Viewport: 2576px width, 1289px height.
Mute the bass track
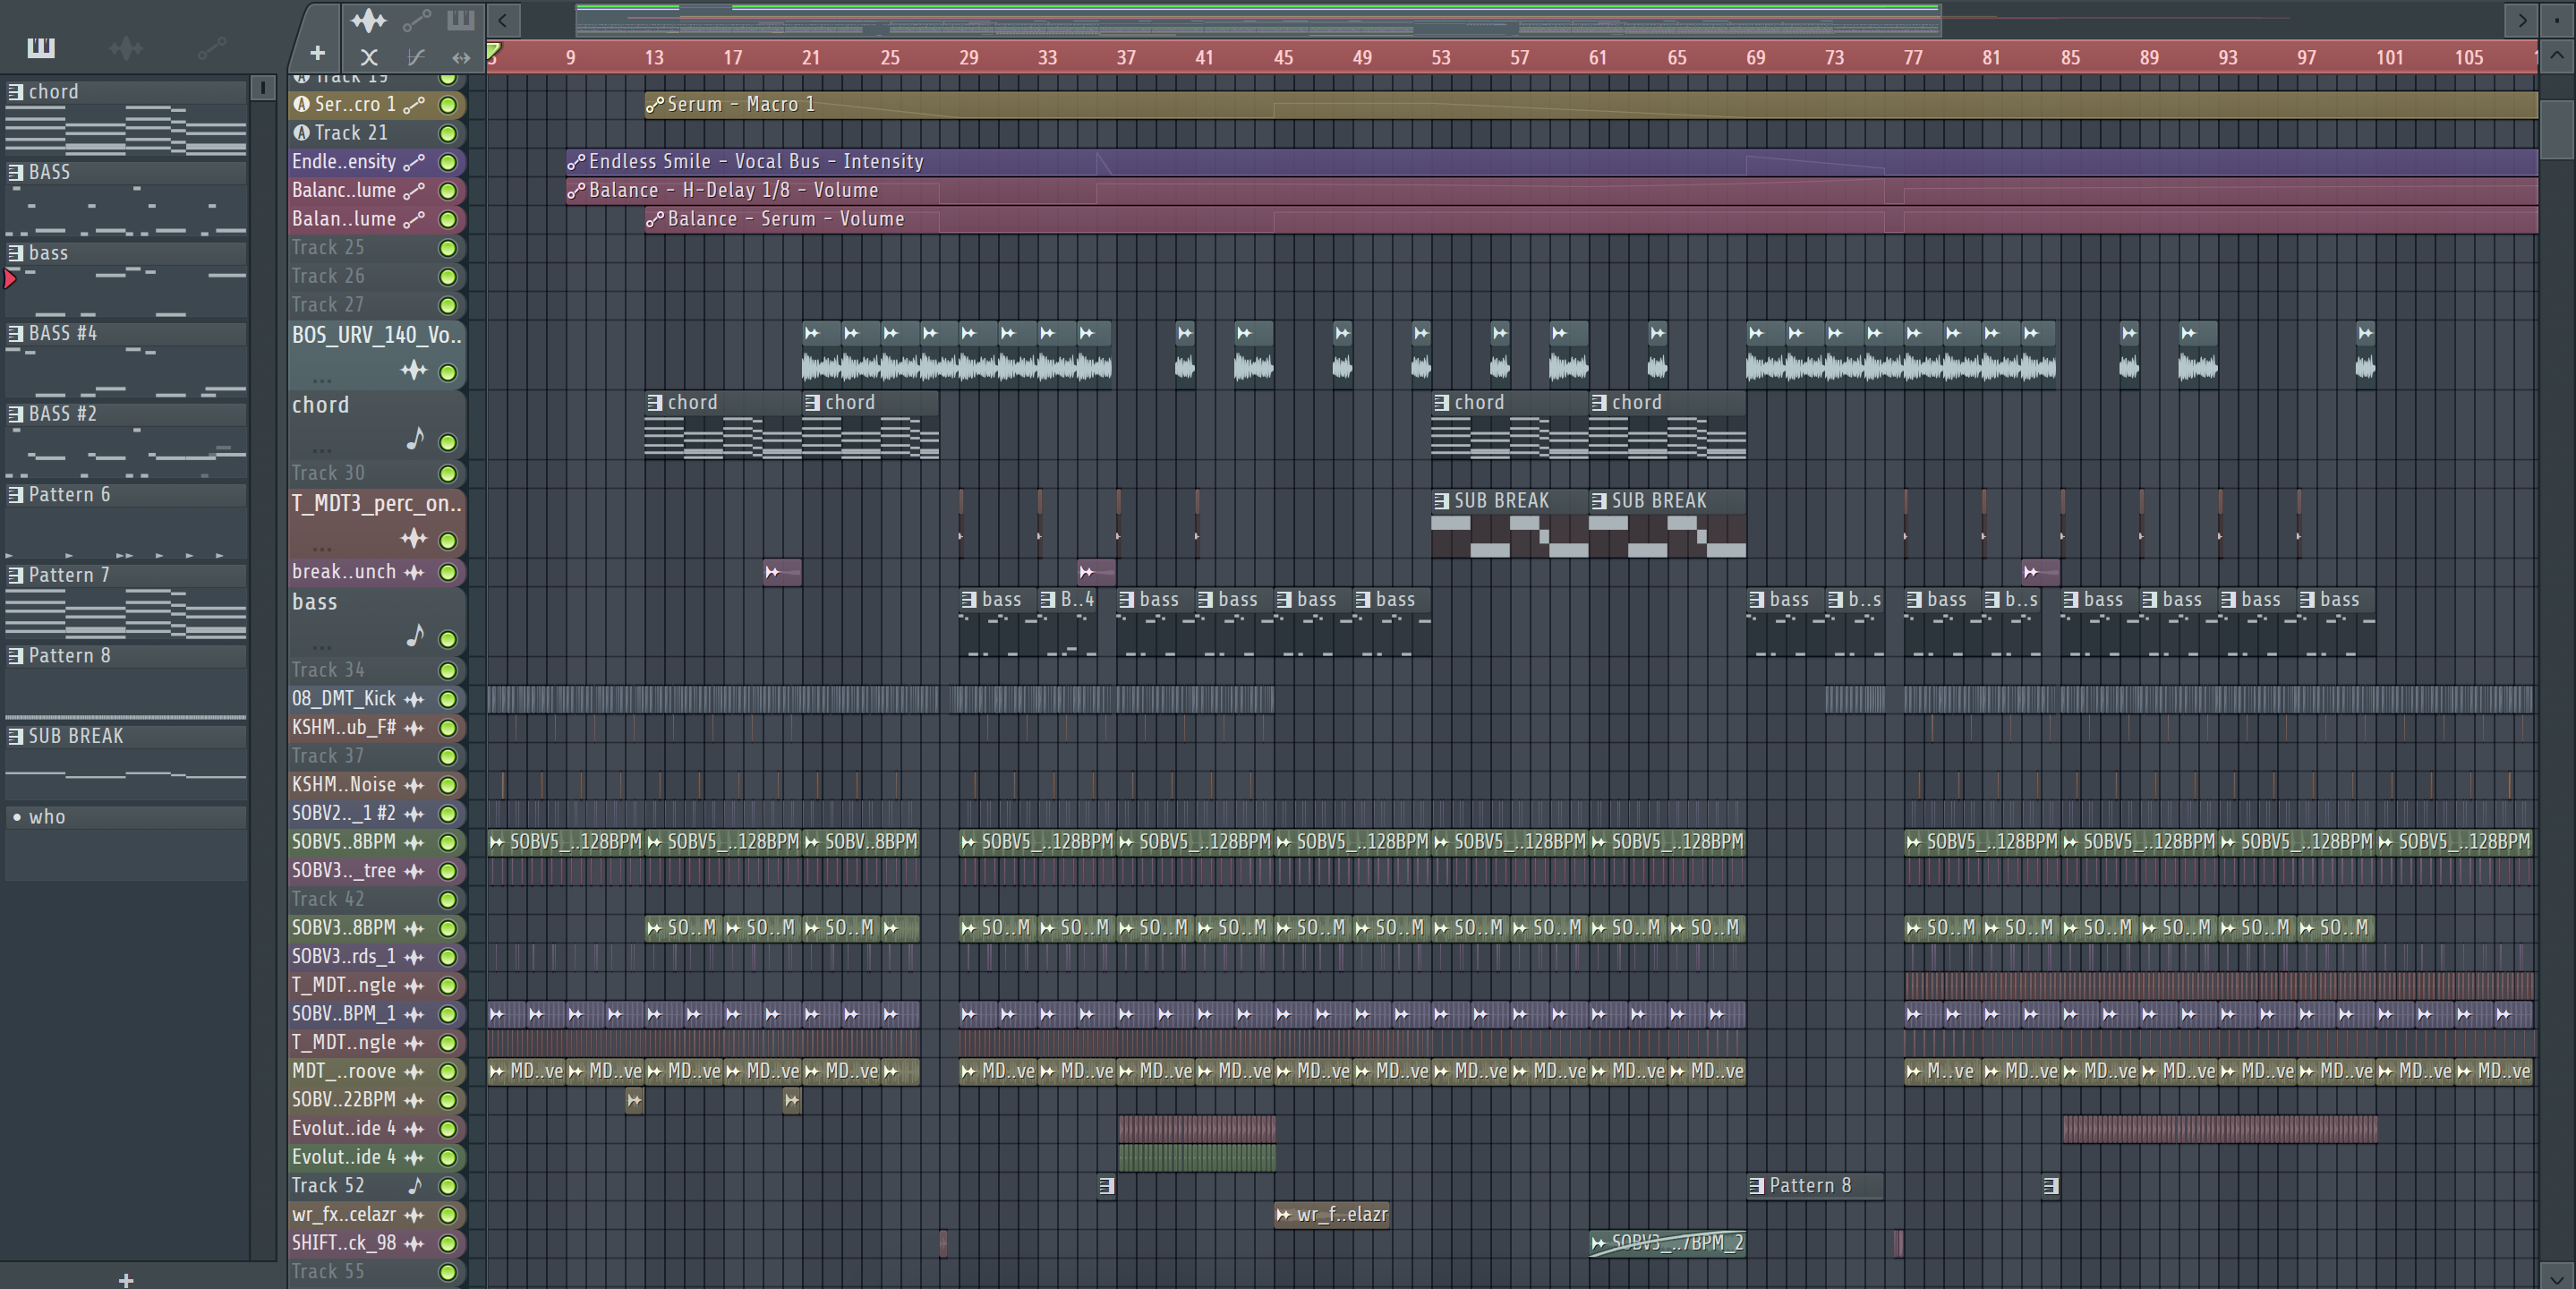pos(448,639)
